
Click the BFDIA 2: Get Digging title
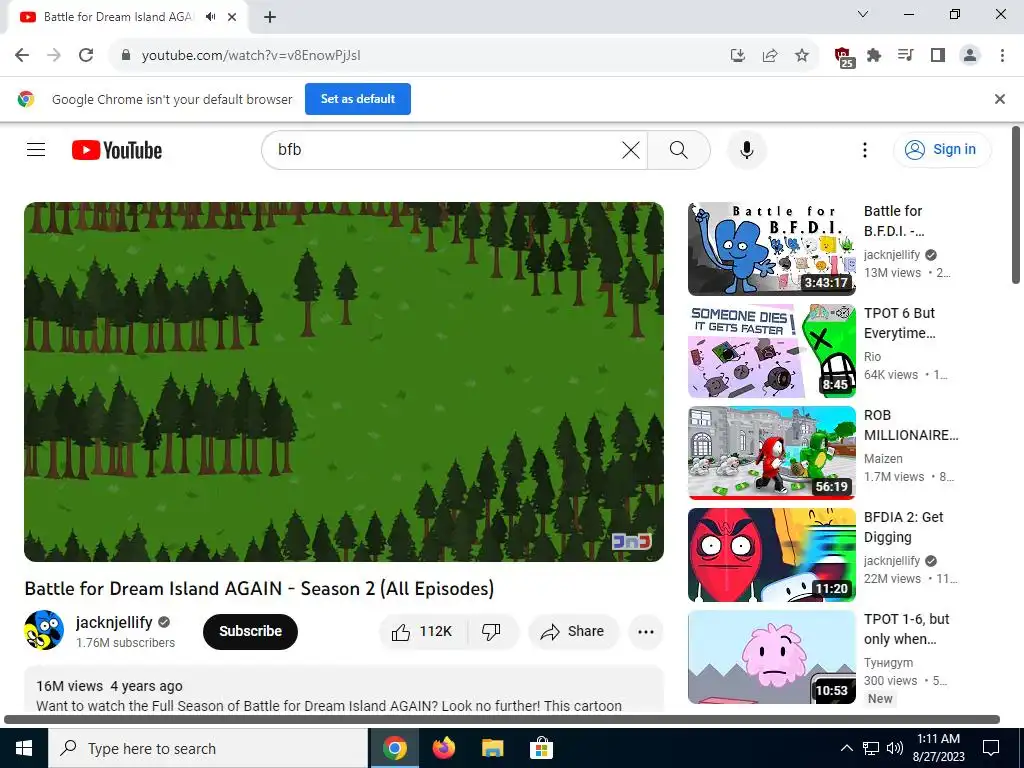[904, 527]
